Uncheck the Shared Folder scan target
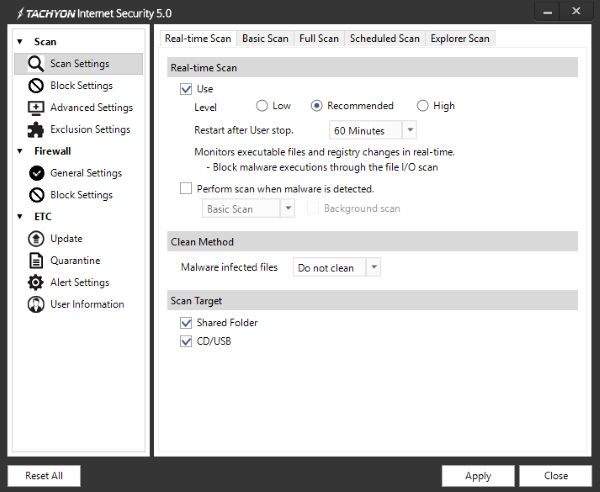This screenshot has width=600, height=492. (x=186, y=323)
